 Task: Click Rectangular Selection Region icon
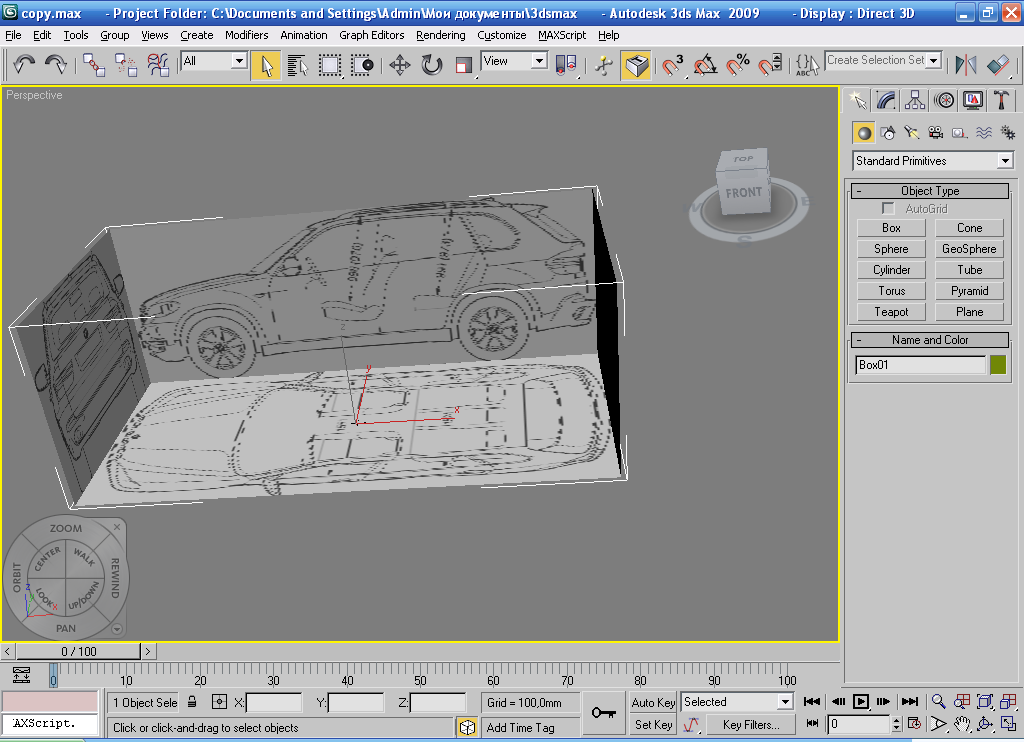point(330,65)
